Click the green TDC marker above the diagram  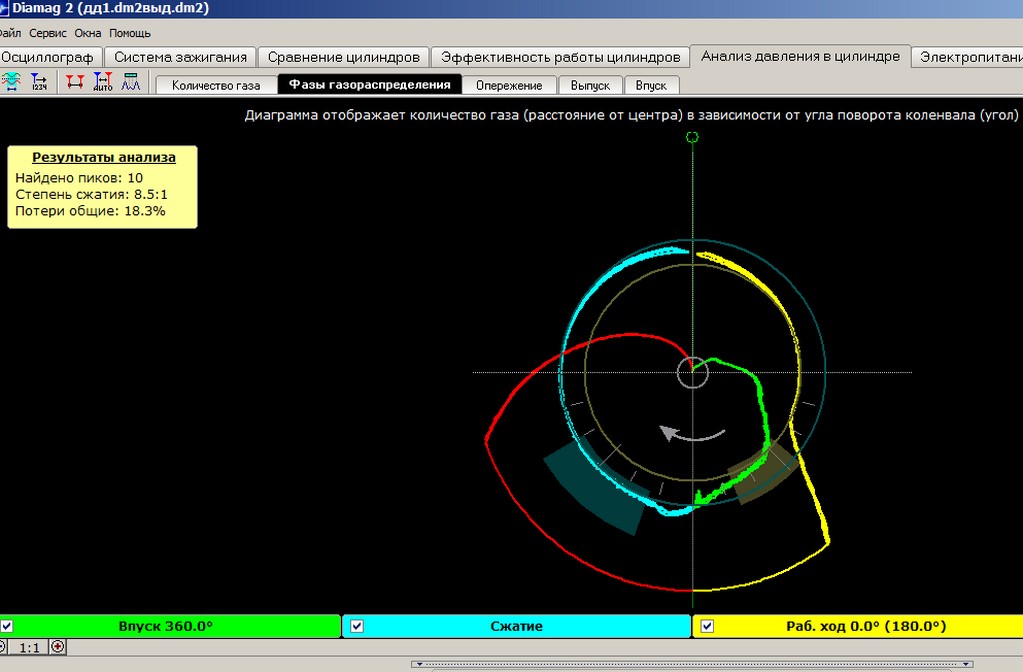(x=692, y=137)
